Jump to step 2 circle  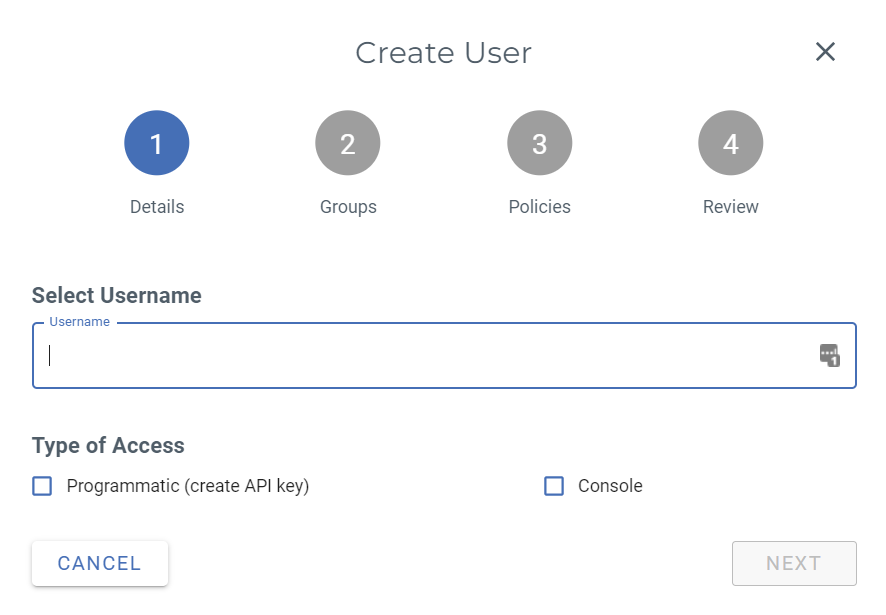[348, 144]
